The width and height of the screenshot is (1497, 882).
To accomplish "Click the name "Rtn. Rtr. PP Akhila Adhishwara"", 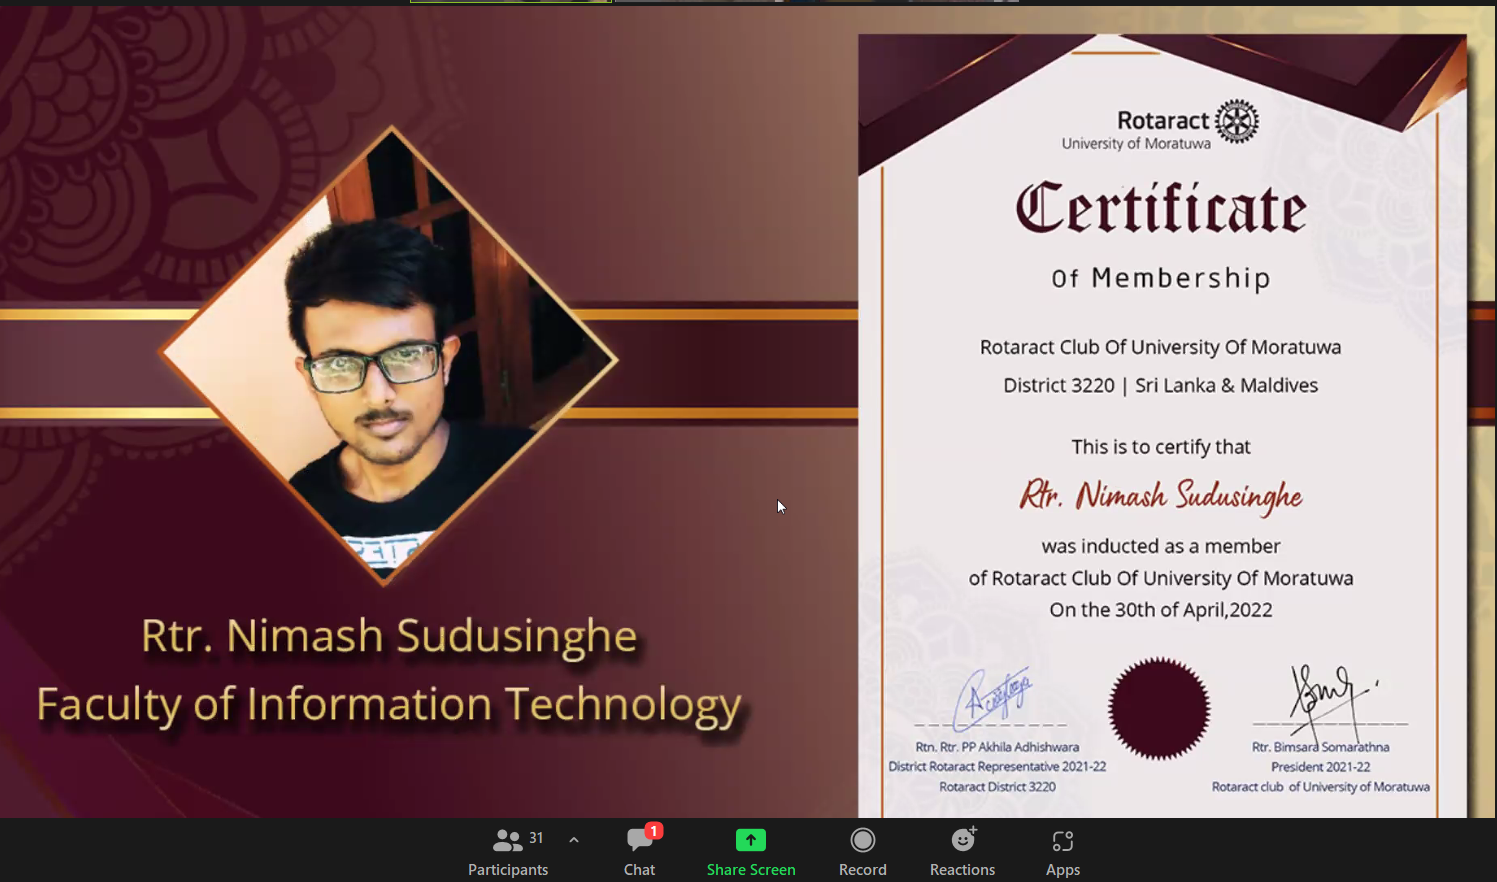I will (x=997, y=747).
